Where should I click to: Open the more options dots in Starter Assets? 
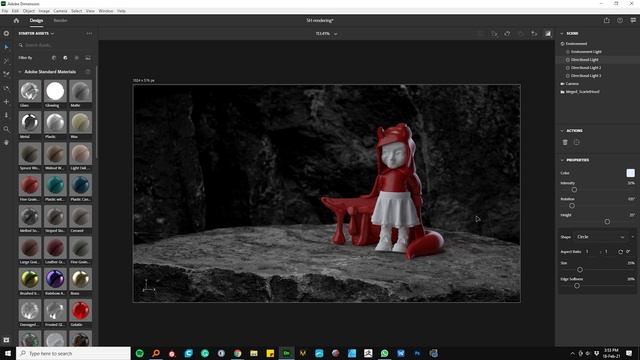point(89,33)
